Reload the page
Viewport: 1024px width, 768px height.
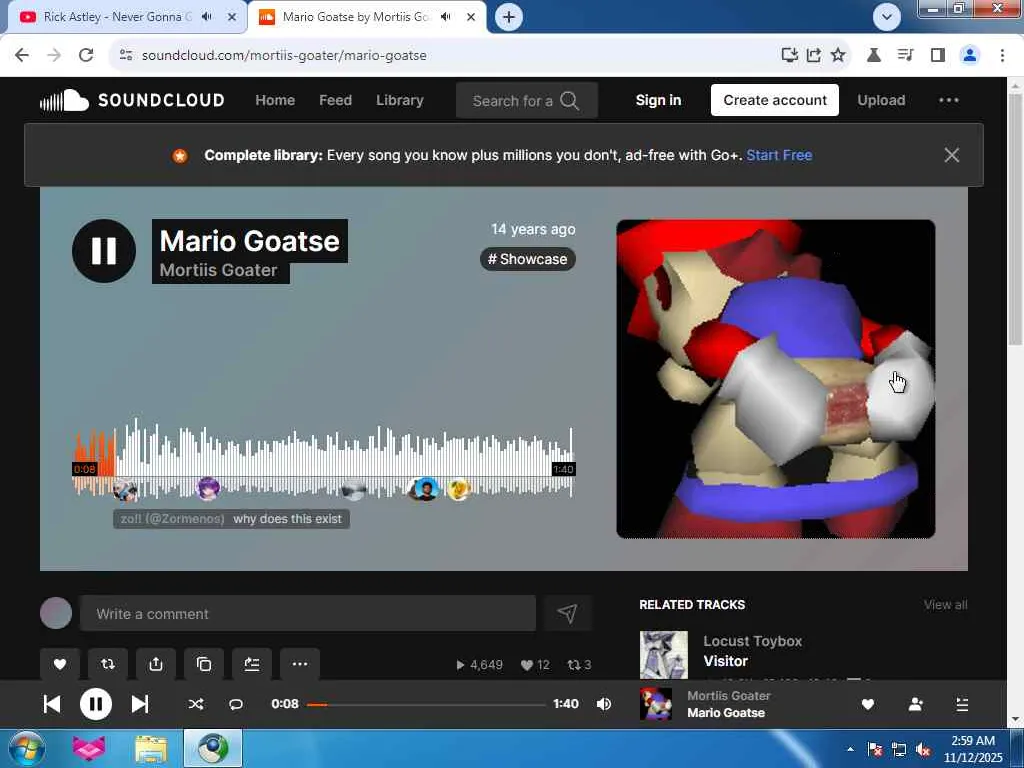86,56
